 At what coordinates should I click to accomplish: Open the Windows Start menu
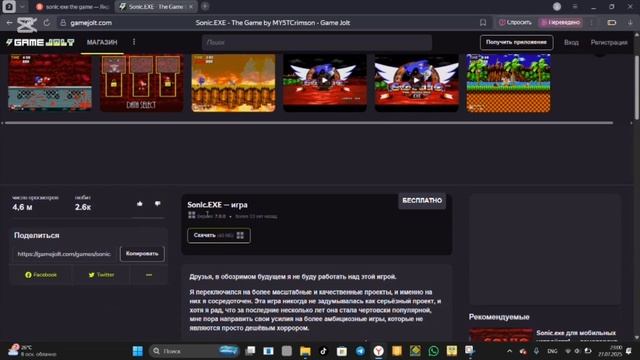point(138,351)
